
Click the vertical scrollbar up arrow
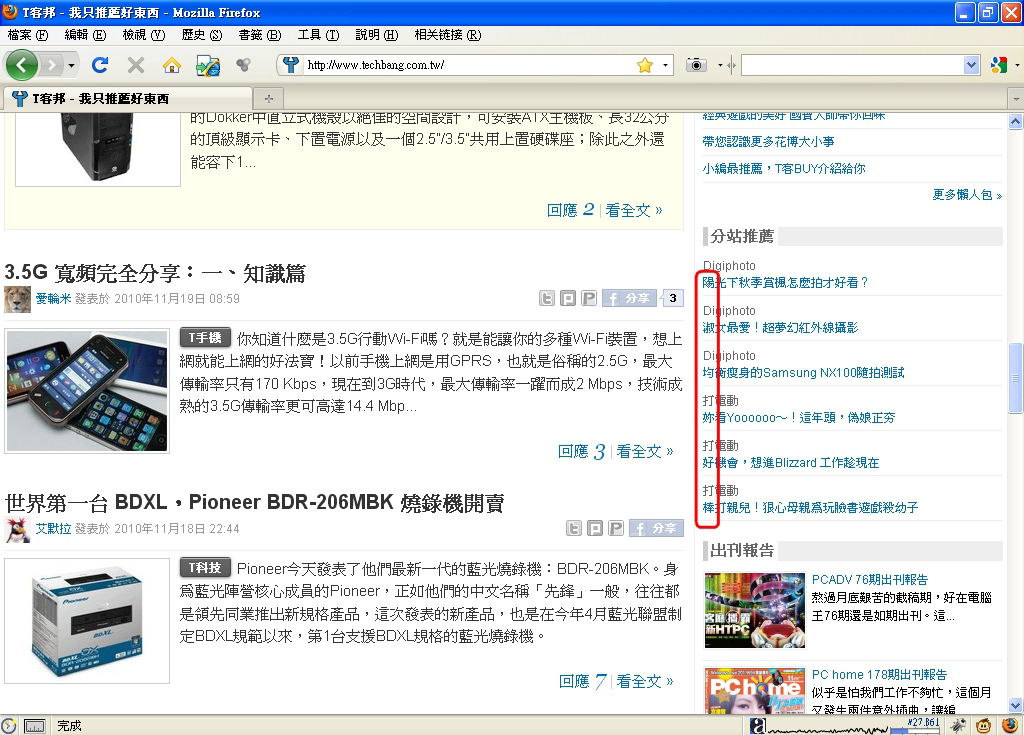click(x=1016, y=122)
